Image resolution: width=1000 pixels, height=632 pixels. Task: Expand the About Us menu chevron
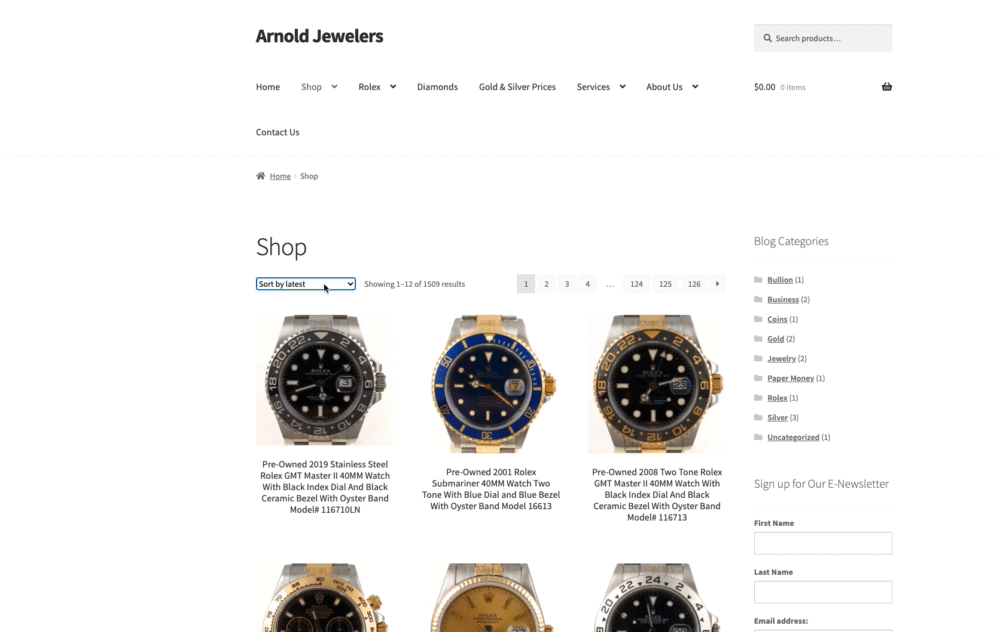(695, 87)
